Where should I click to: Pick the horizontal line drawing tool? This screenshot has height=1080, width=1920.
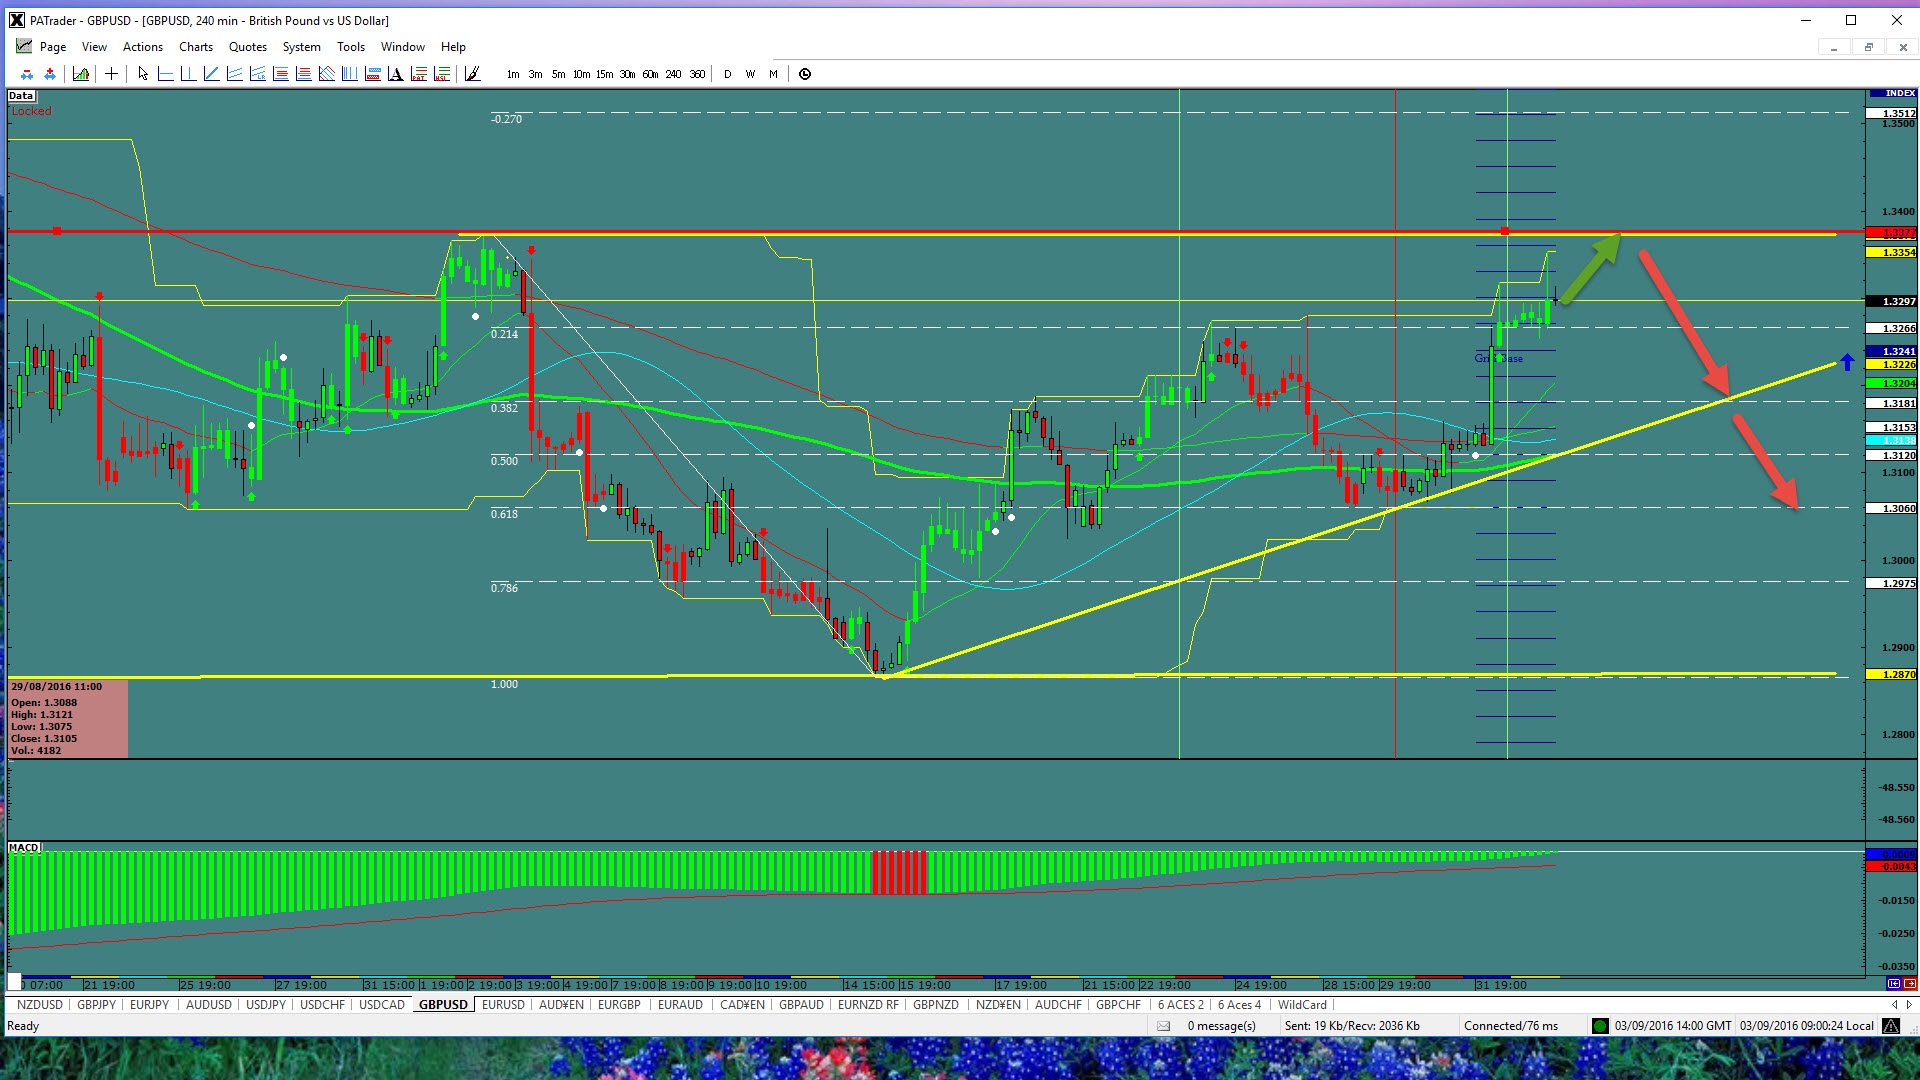click(x=166, y=73)
